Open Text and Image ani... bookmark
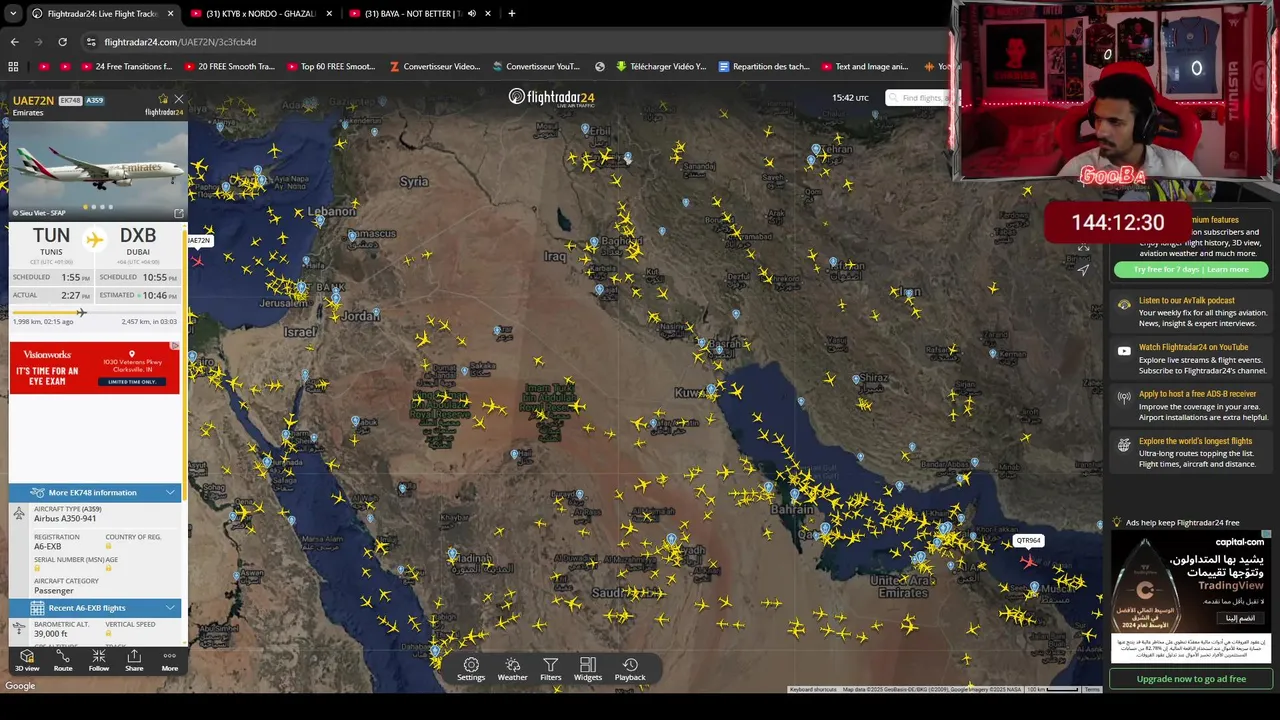Screen dimensions: 1280x720 click(x=865, y=67)
